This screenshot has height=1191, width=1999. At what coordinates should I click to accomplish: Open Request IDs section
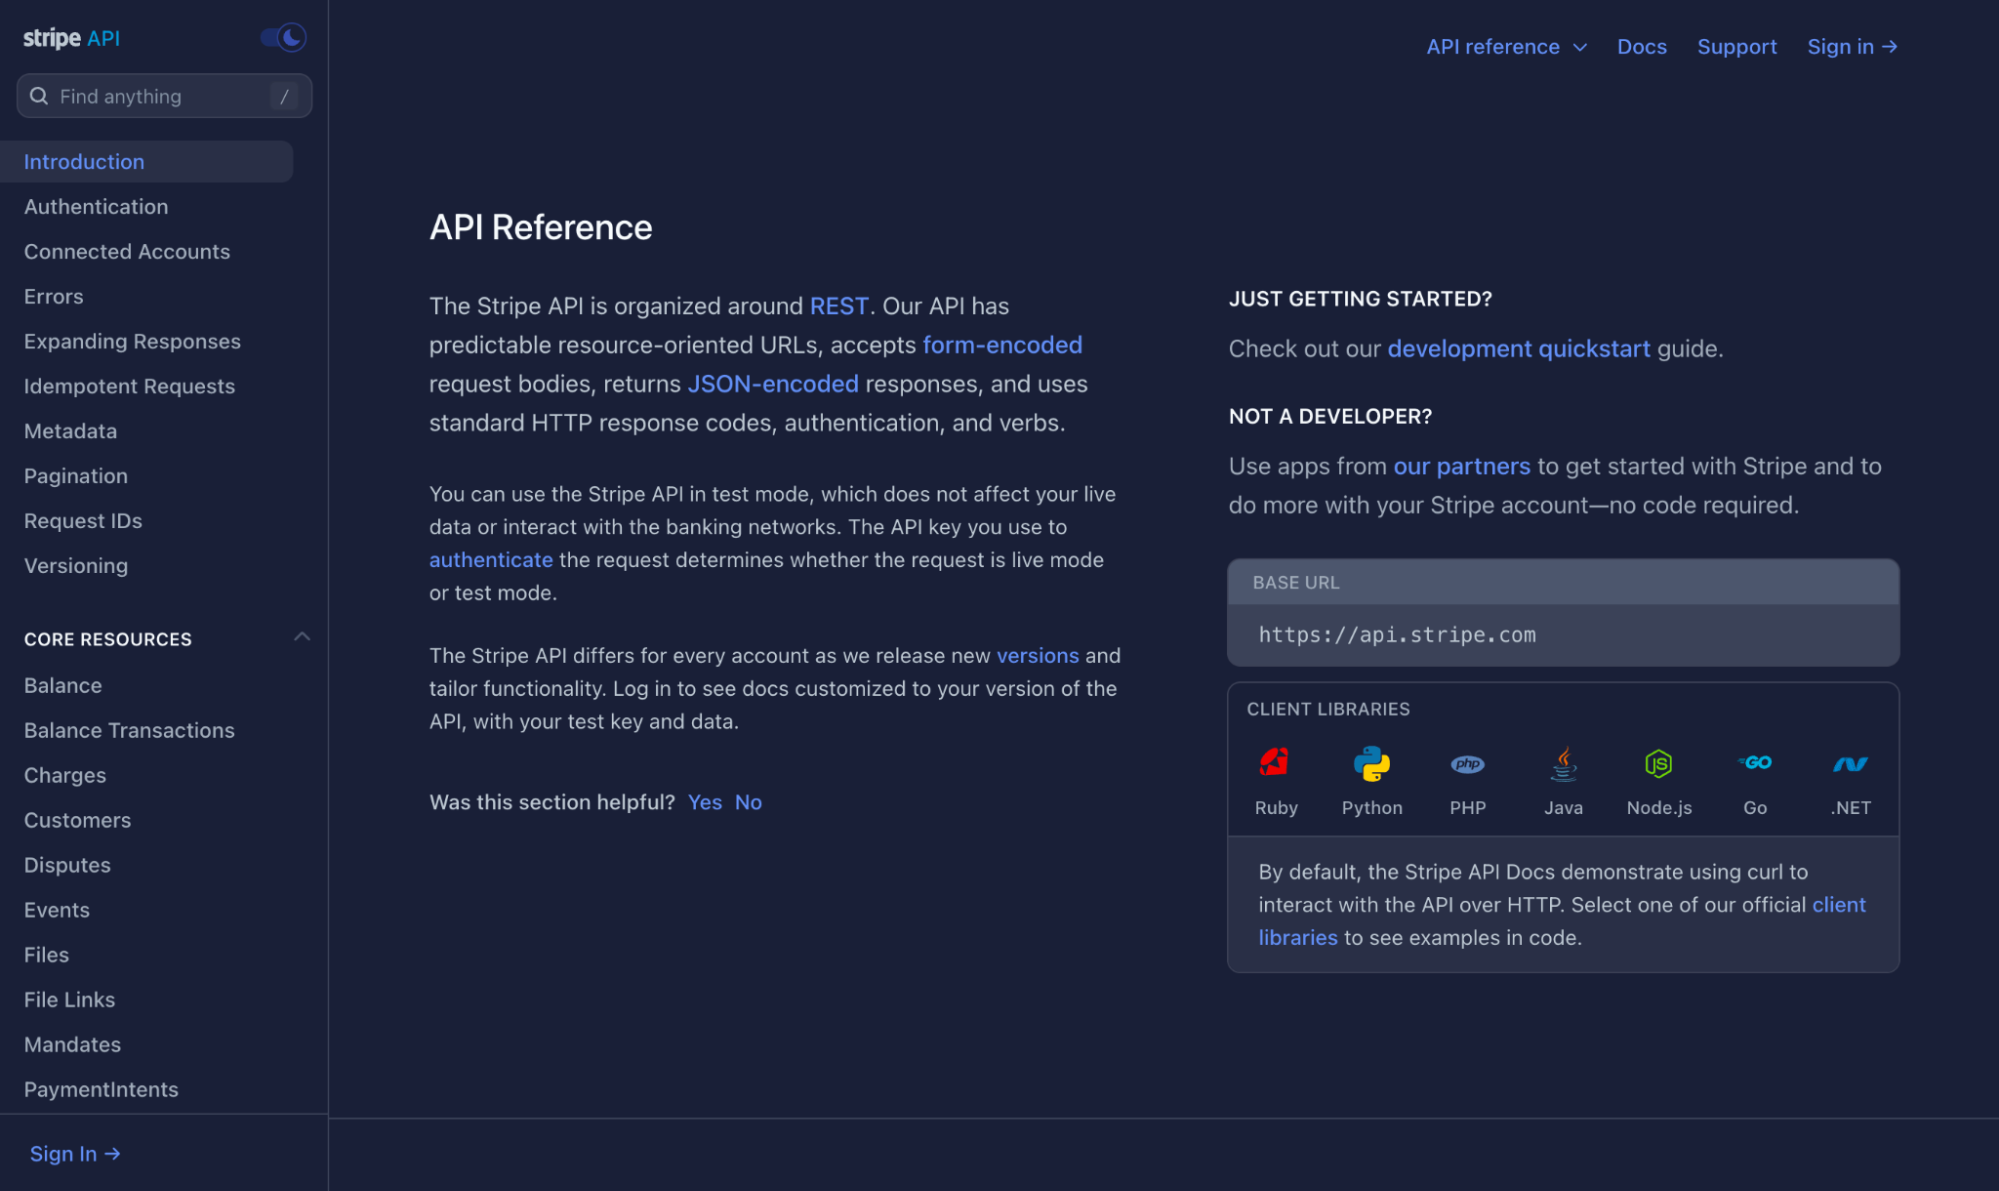(x=83, y=521)
